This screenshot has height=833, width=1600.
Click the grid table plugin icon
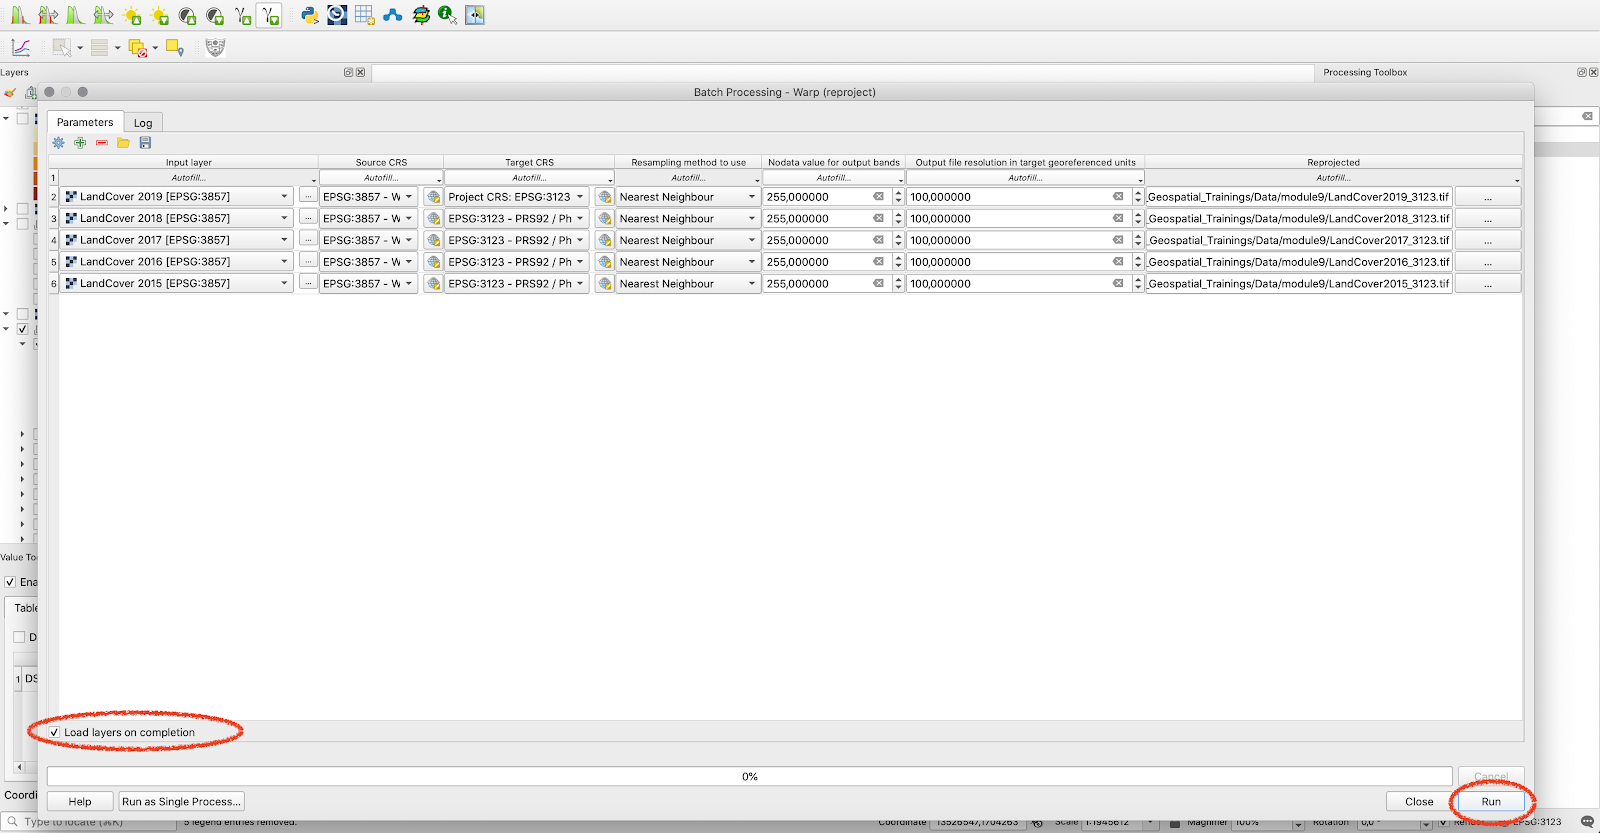click(x=365, y=15)
